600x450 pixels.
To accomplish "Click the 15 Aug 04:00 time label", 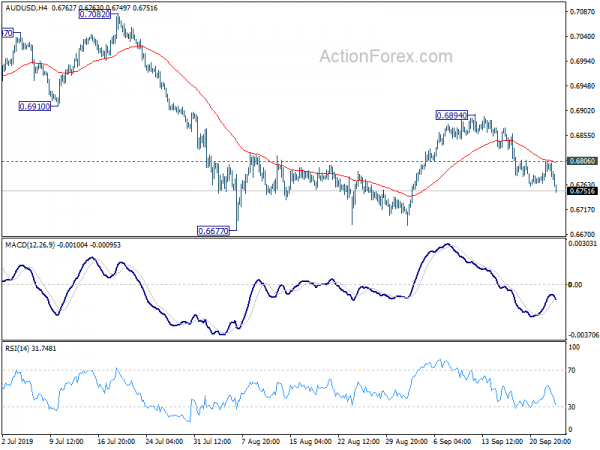I will tap(310, 441).
